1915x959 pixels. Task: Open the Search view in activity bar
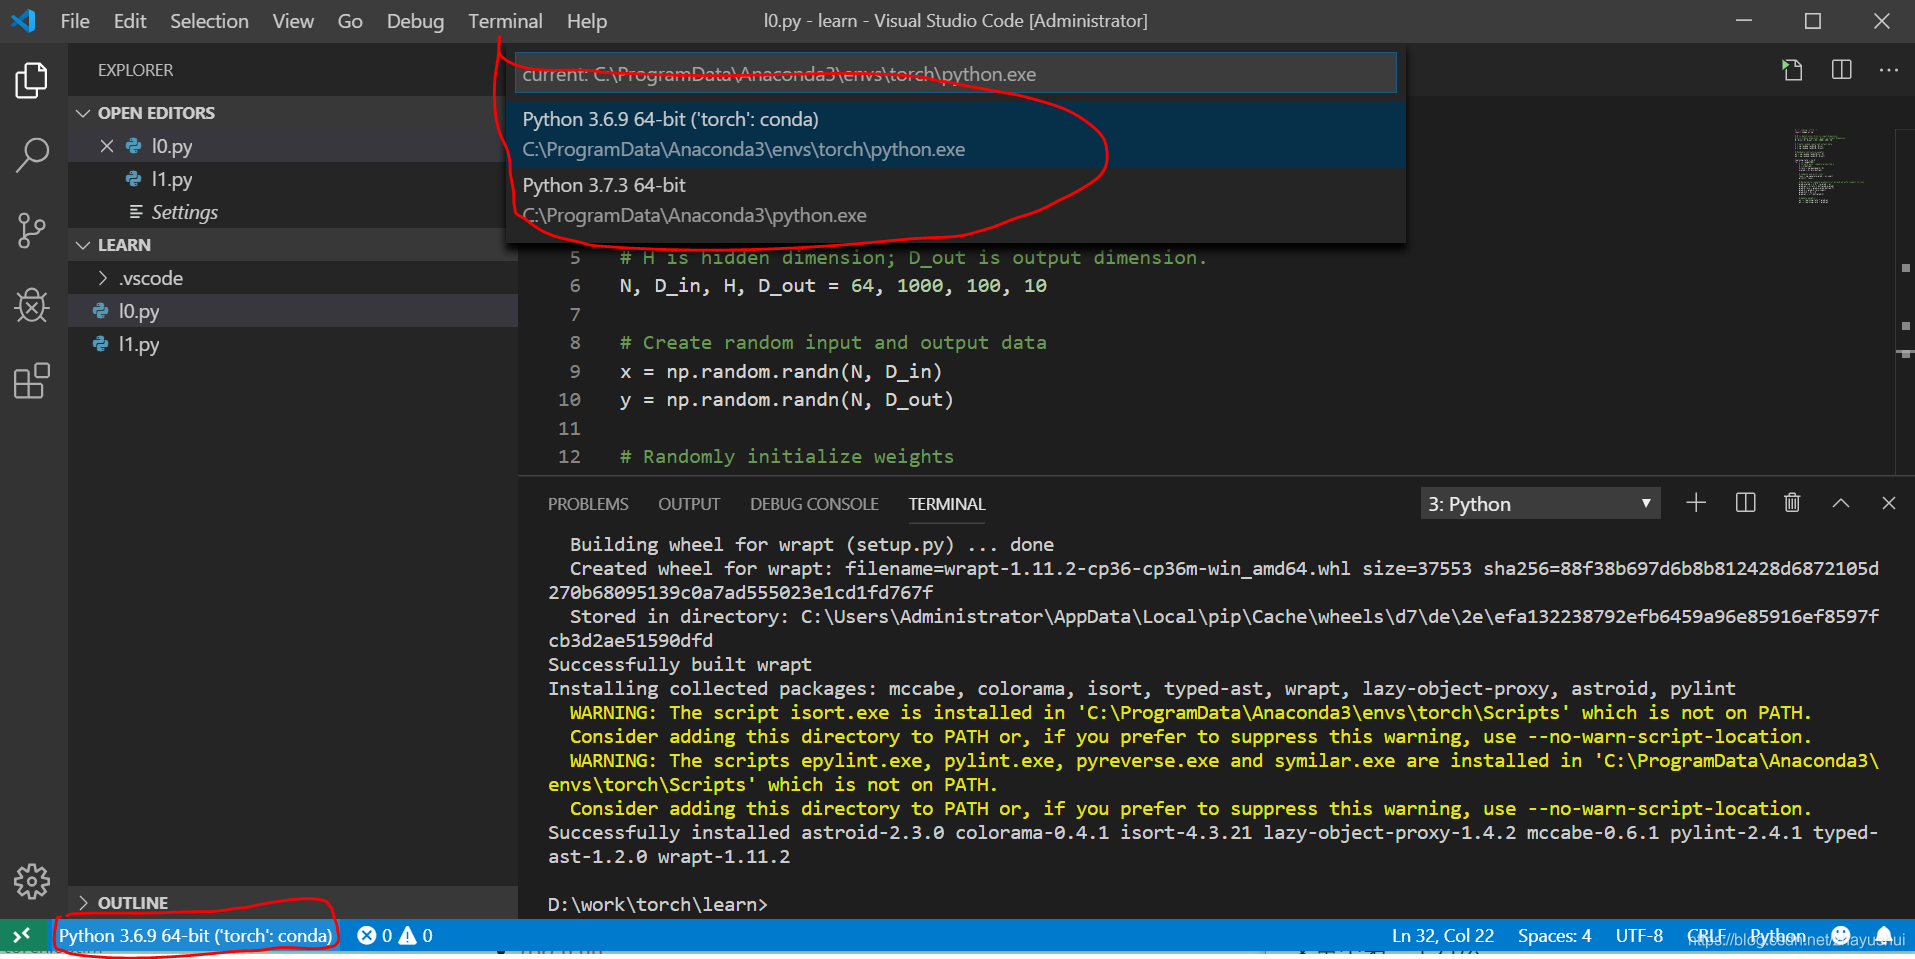pos(32,156)
